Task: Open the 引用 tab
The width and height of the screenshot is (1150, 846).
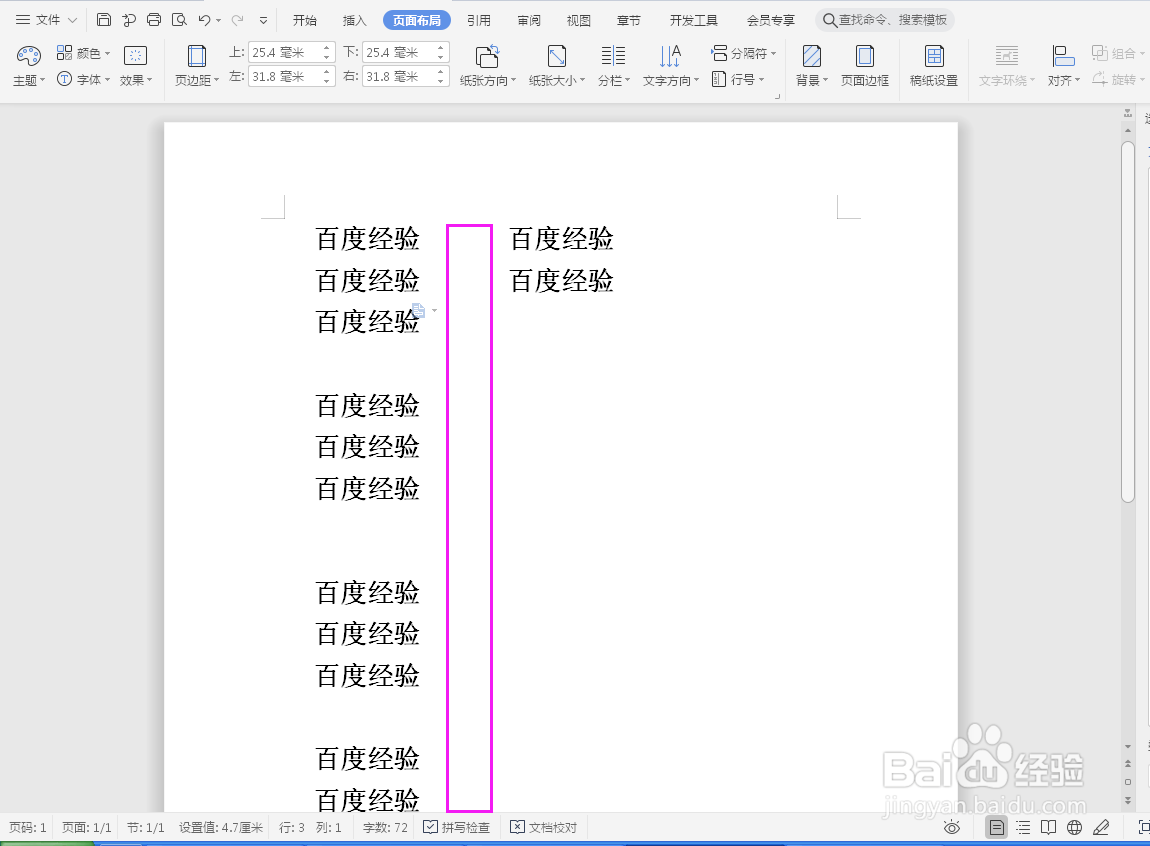Action: [479, 21]
